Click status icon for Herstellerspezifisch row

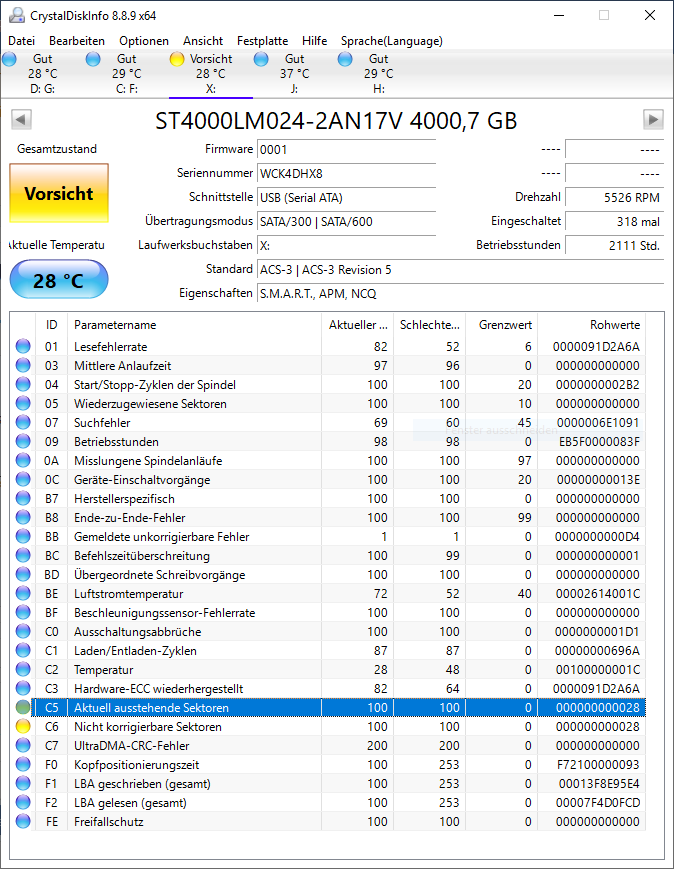point(23,499)
